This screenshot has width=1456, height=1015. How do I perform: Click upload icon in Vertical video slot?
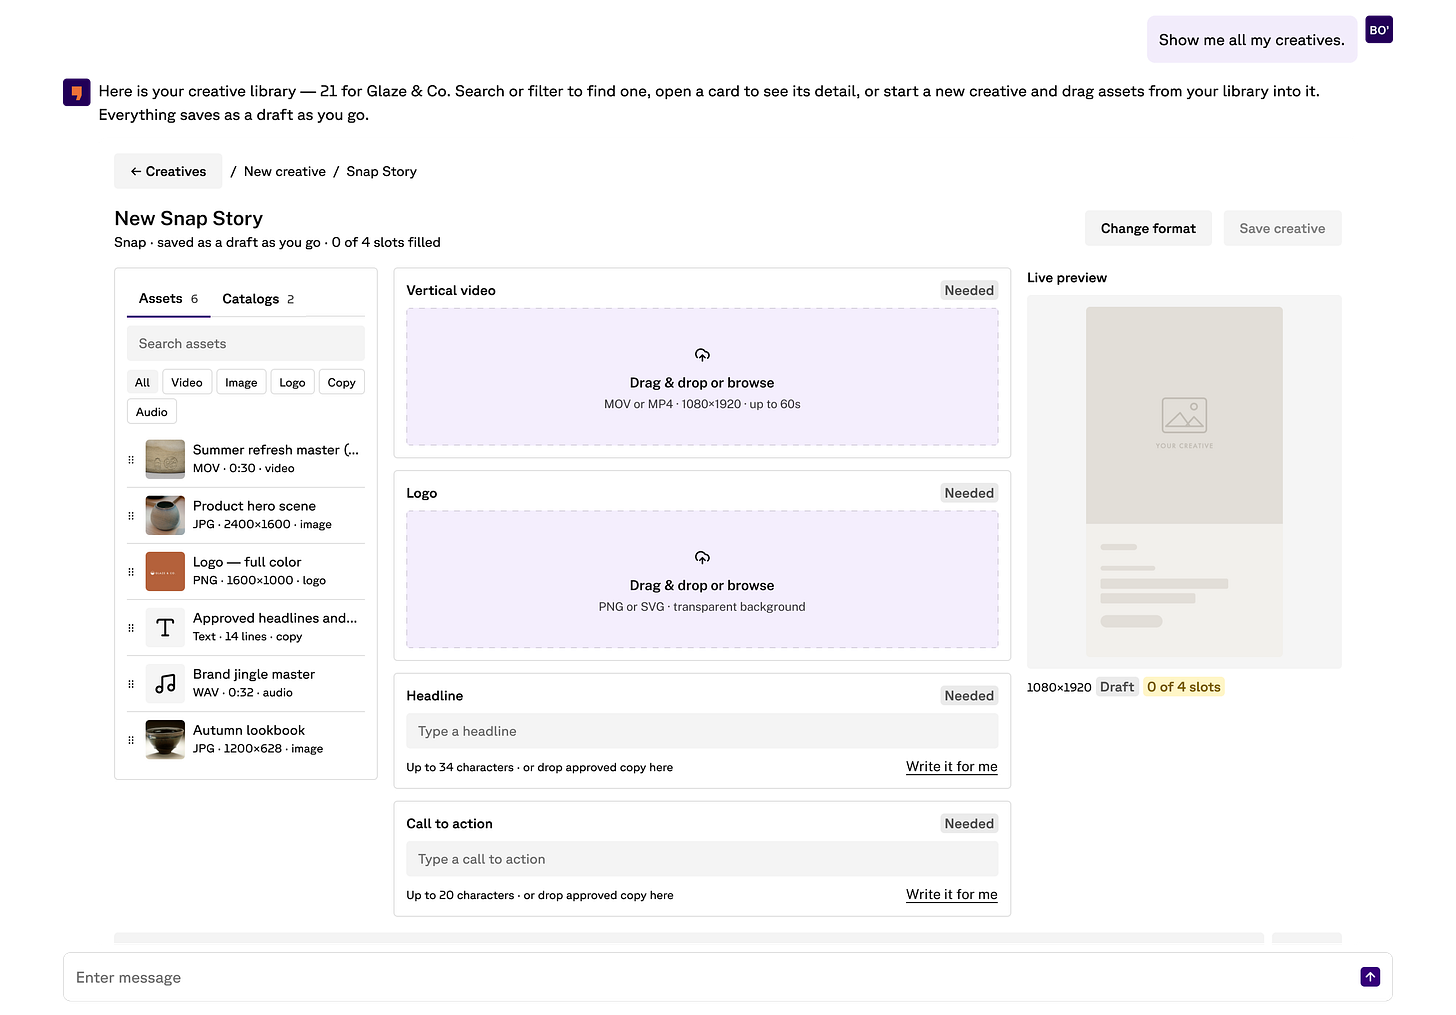[x=702, y=355]
